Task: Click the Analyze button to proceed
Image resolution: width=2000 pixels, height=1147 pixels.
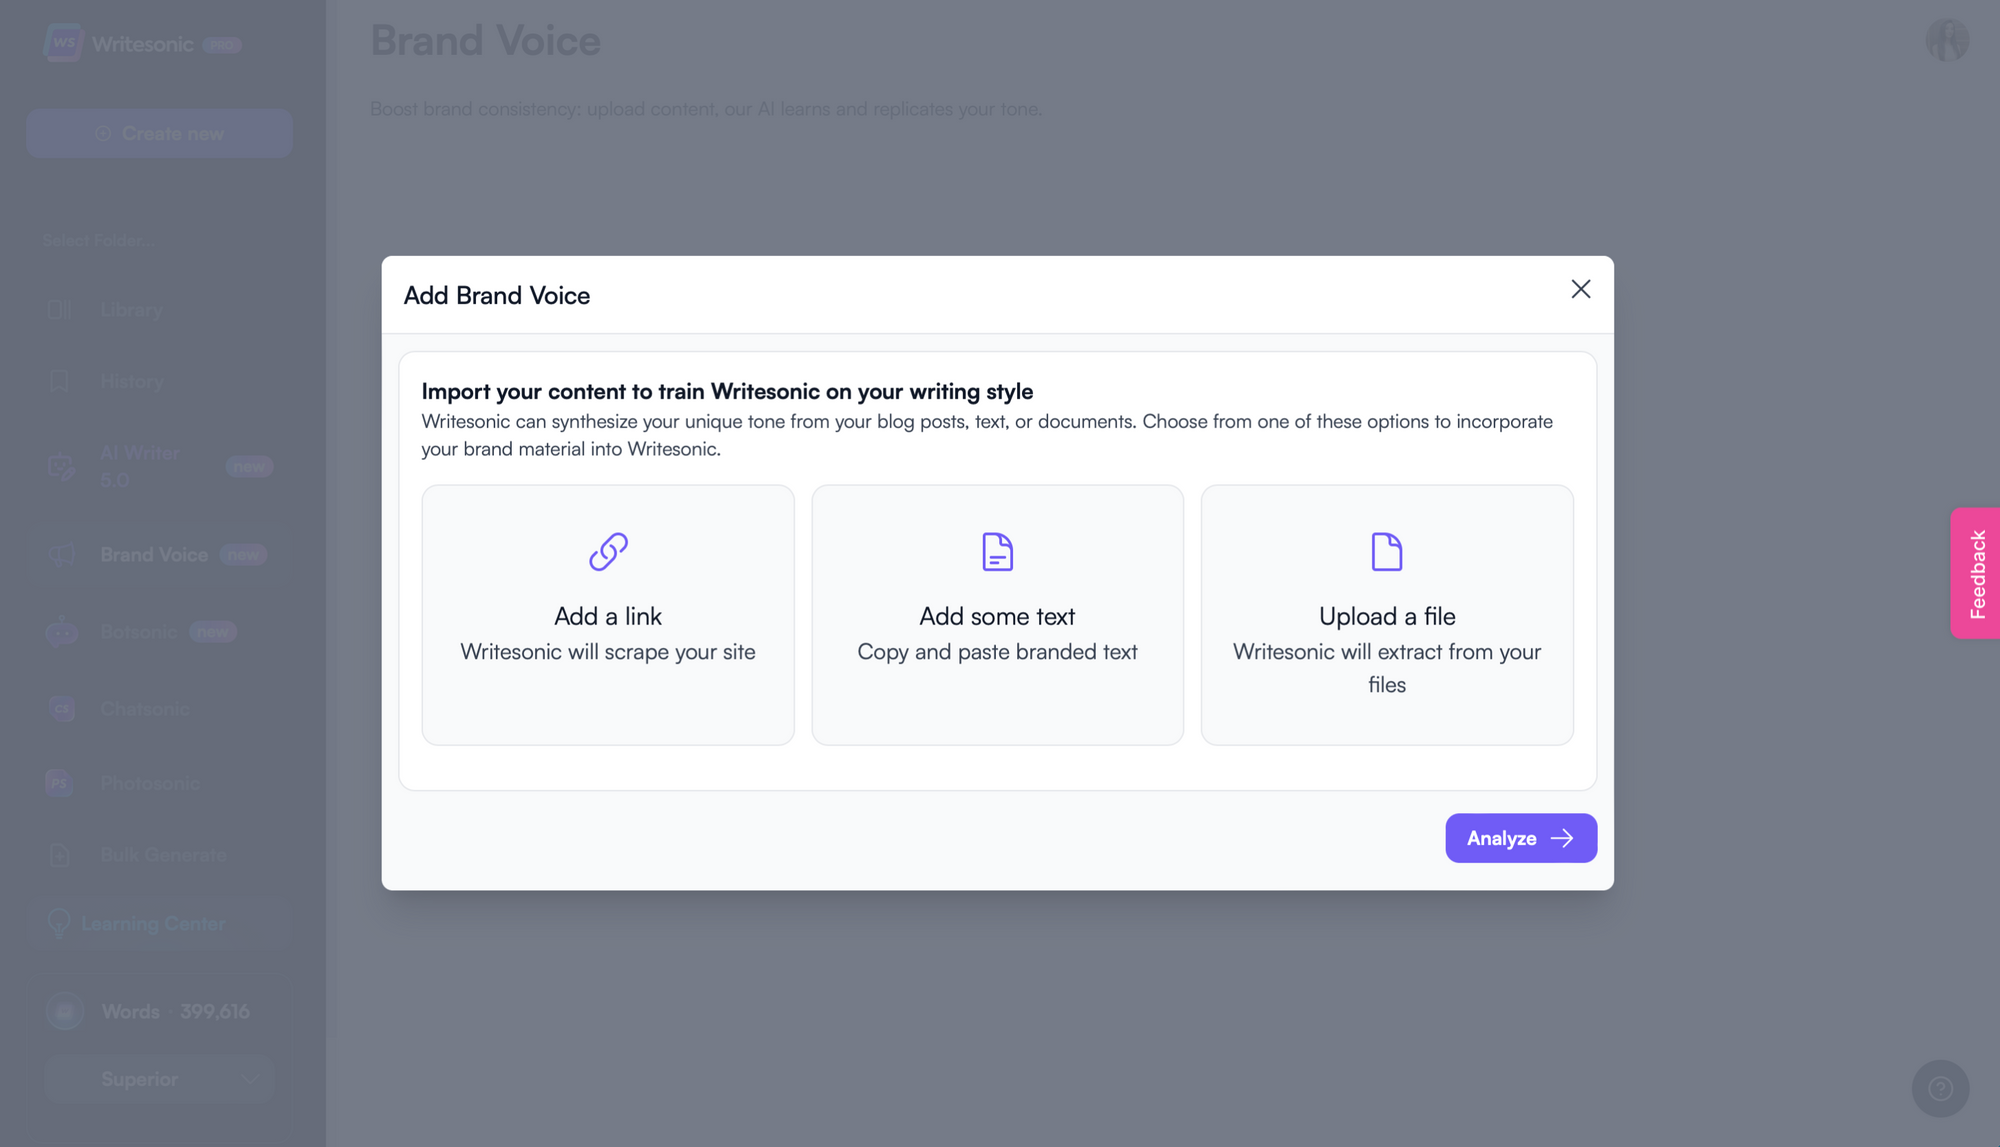Action: [x=1521, y=837]
